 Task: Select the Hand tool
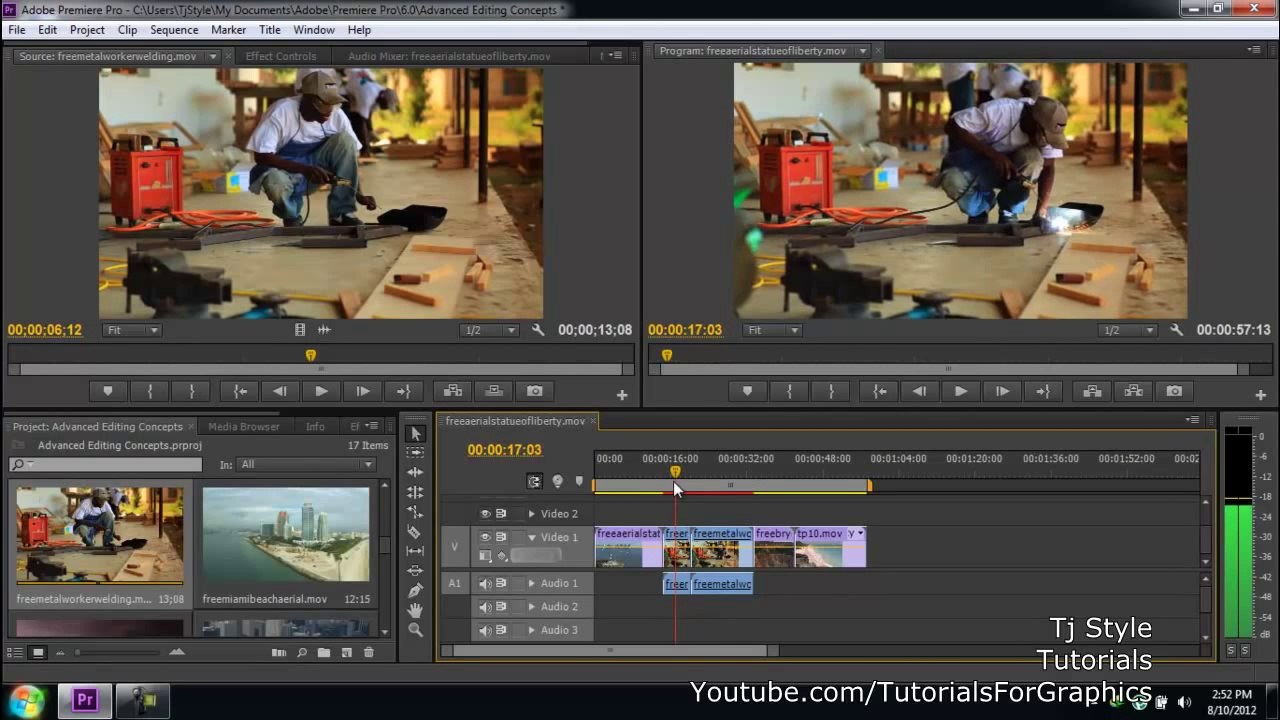point(416,610)
